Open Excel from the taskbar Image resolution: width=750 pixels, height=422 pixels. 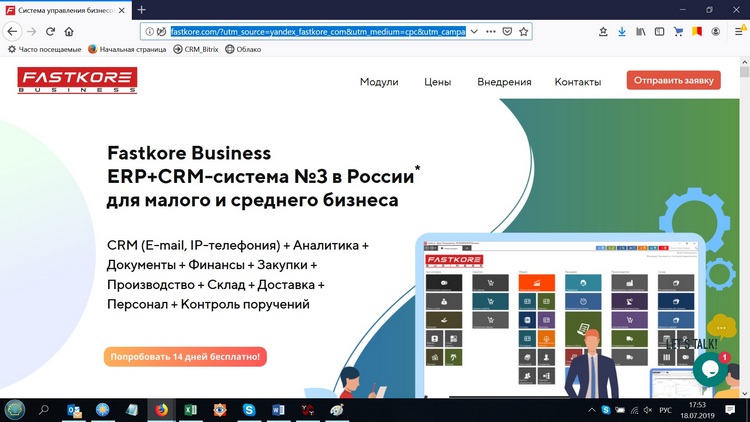click(190, 410)
